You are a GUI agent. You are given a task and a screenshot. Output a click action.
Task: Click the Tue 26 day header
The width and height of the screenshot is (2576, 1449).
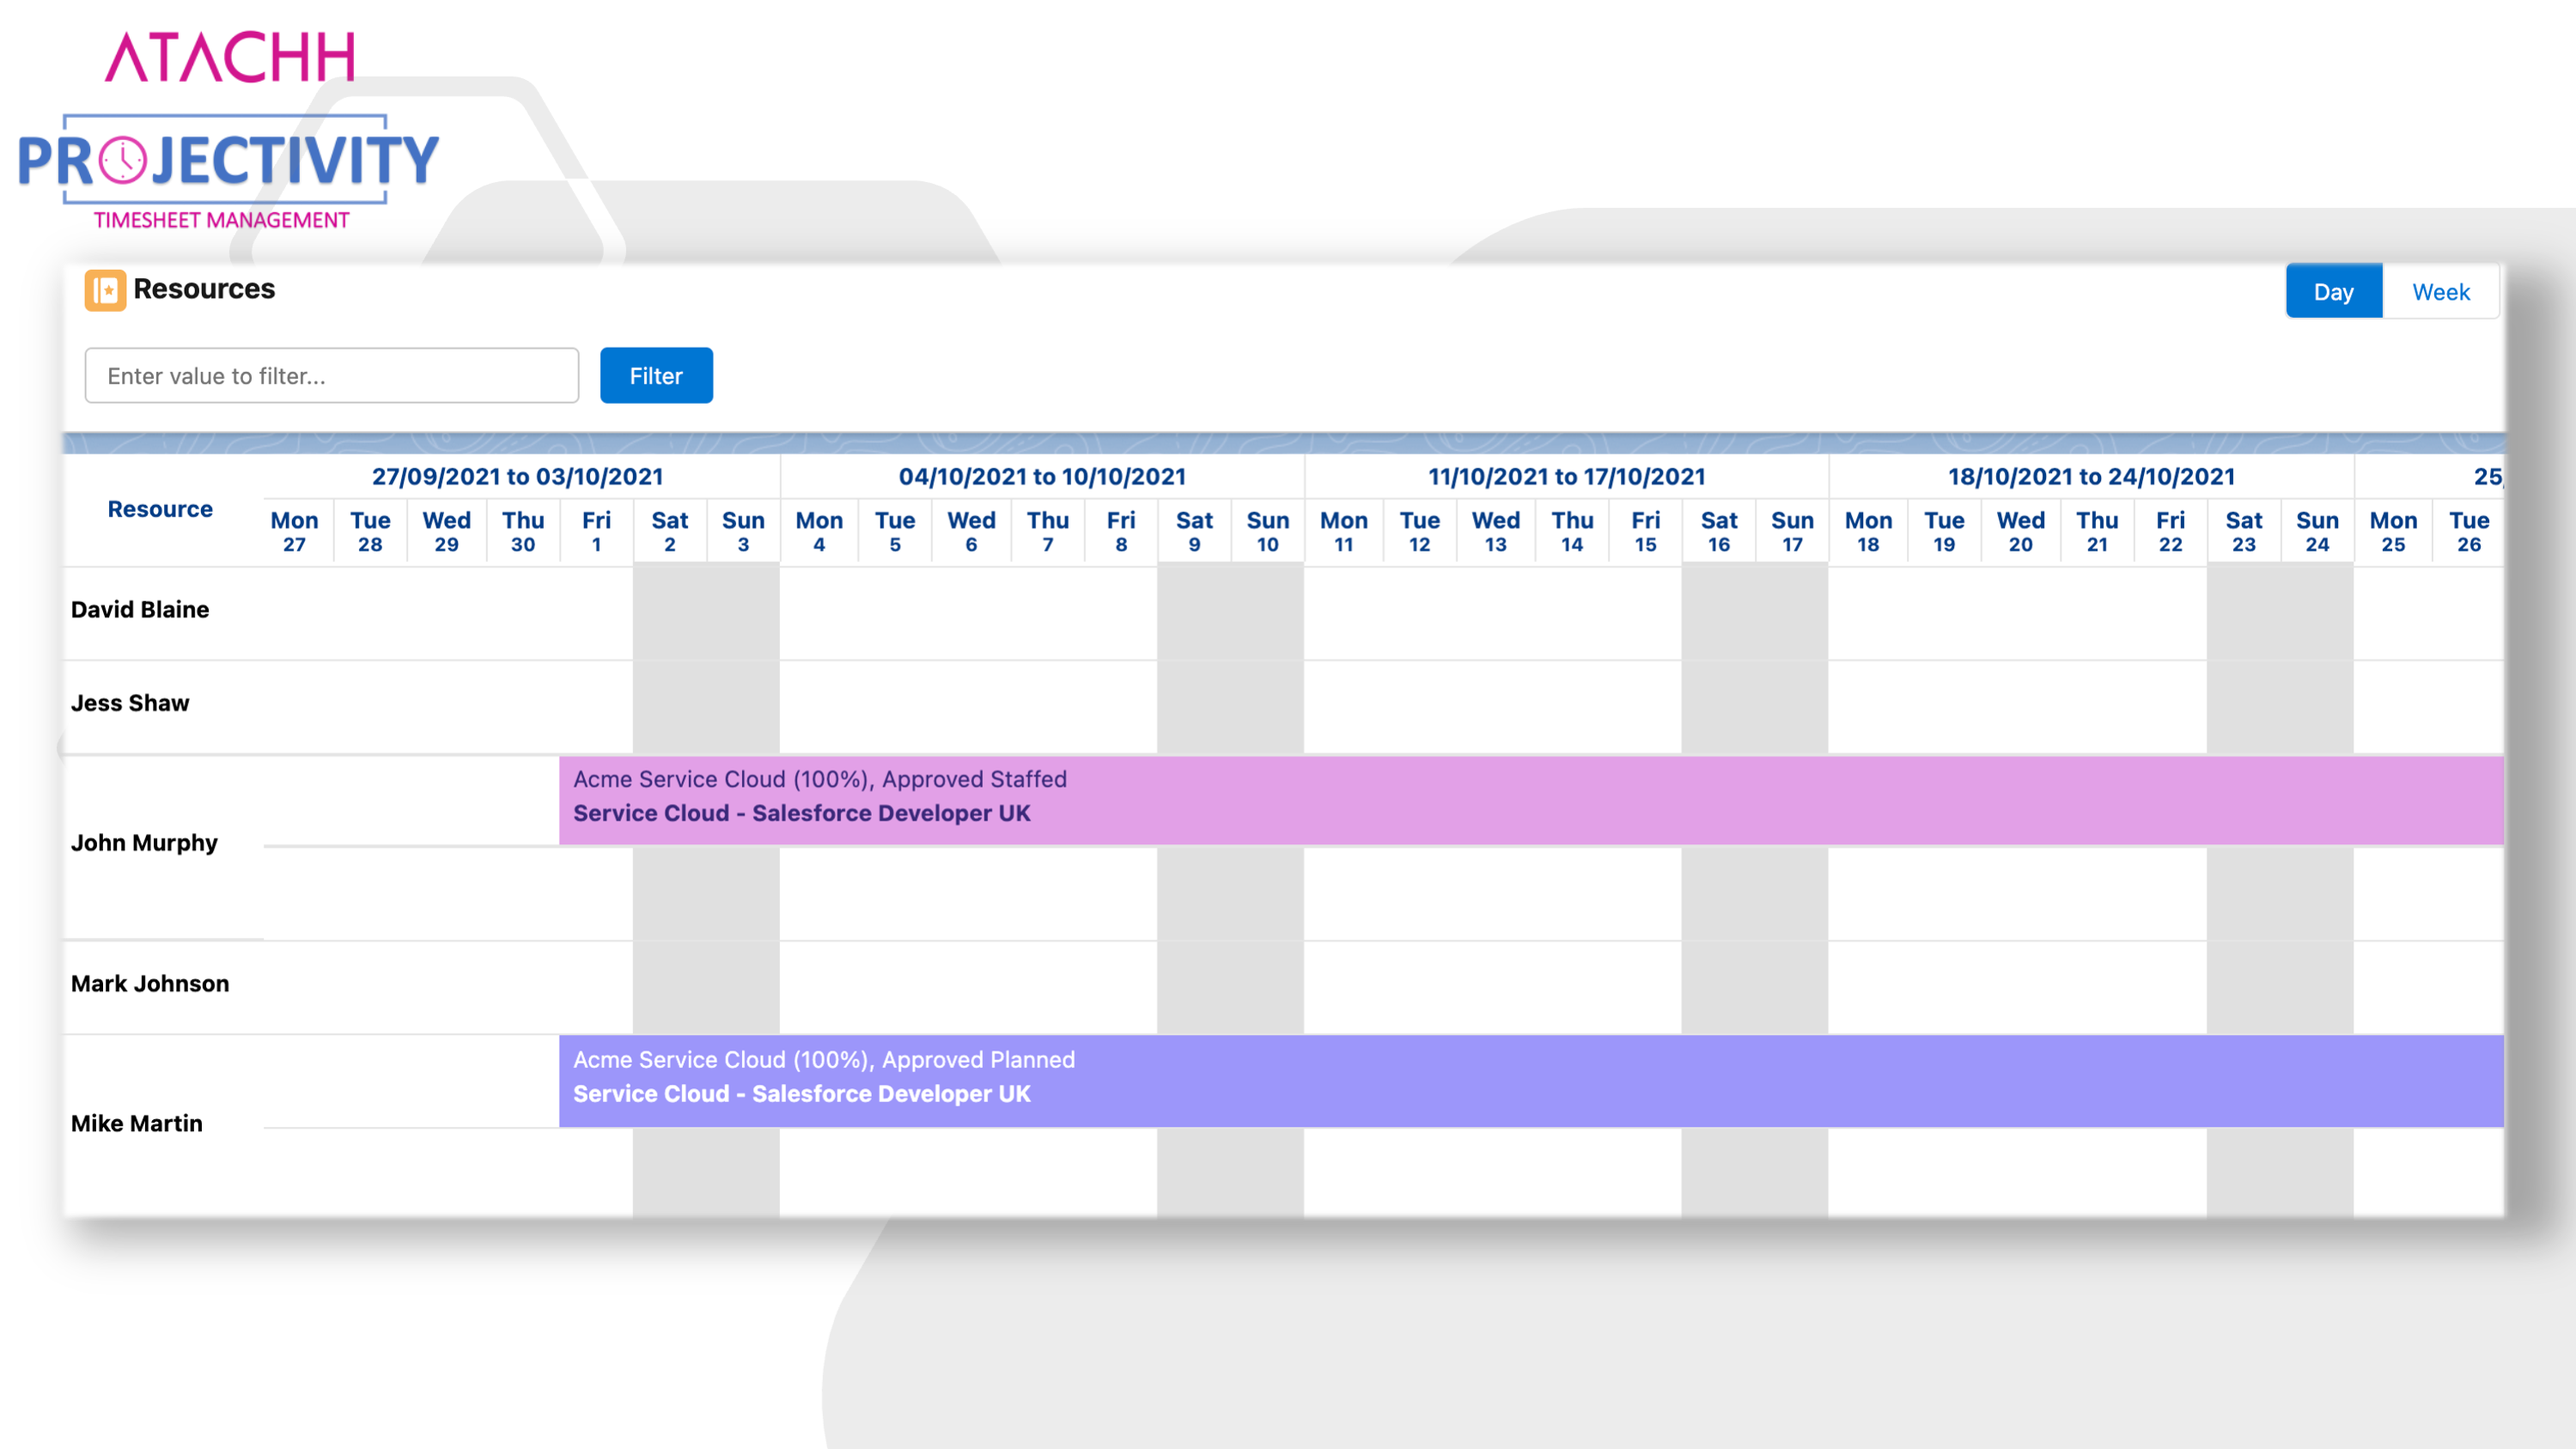[2469, 531]
